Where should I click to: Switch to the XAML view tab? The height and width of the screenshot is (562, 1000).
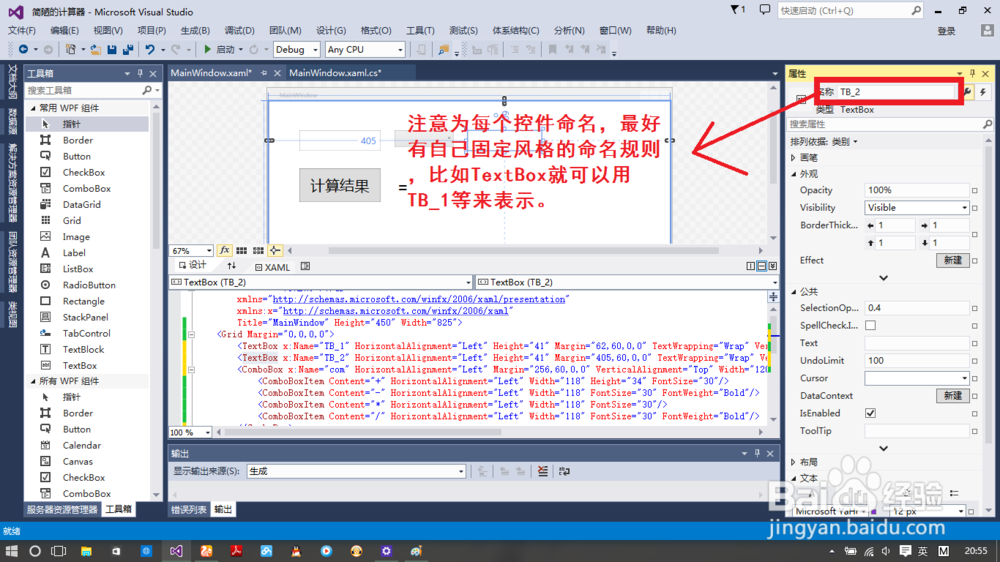pyautogui.click(x=272, y=267)
